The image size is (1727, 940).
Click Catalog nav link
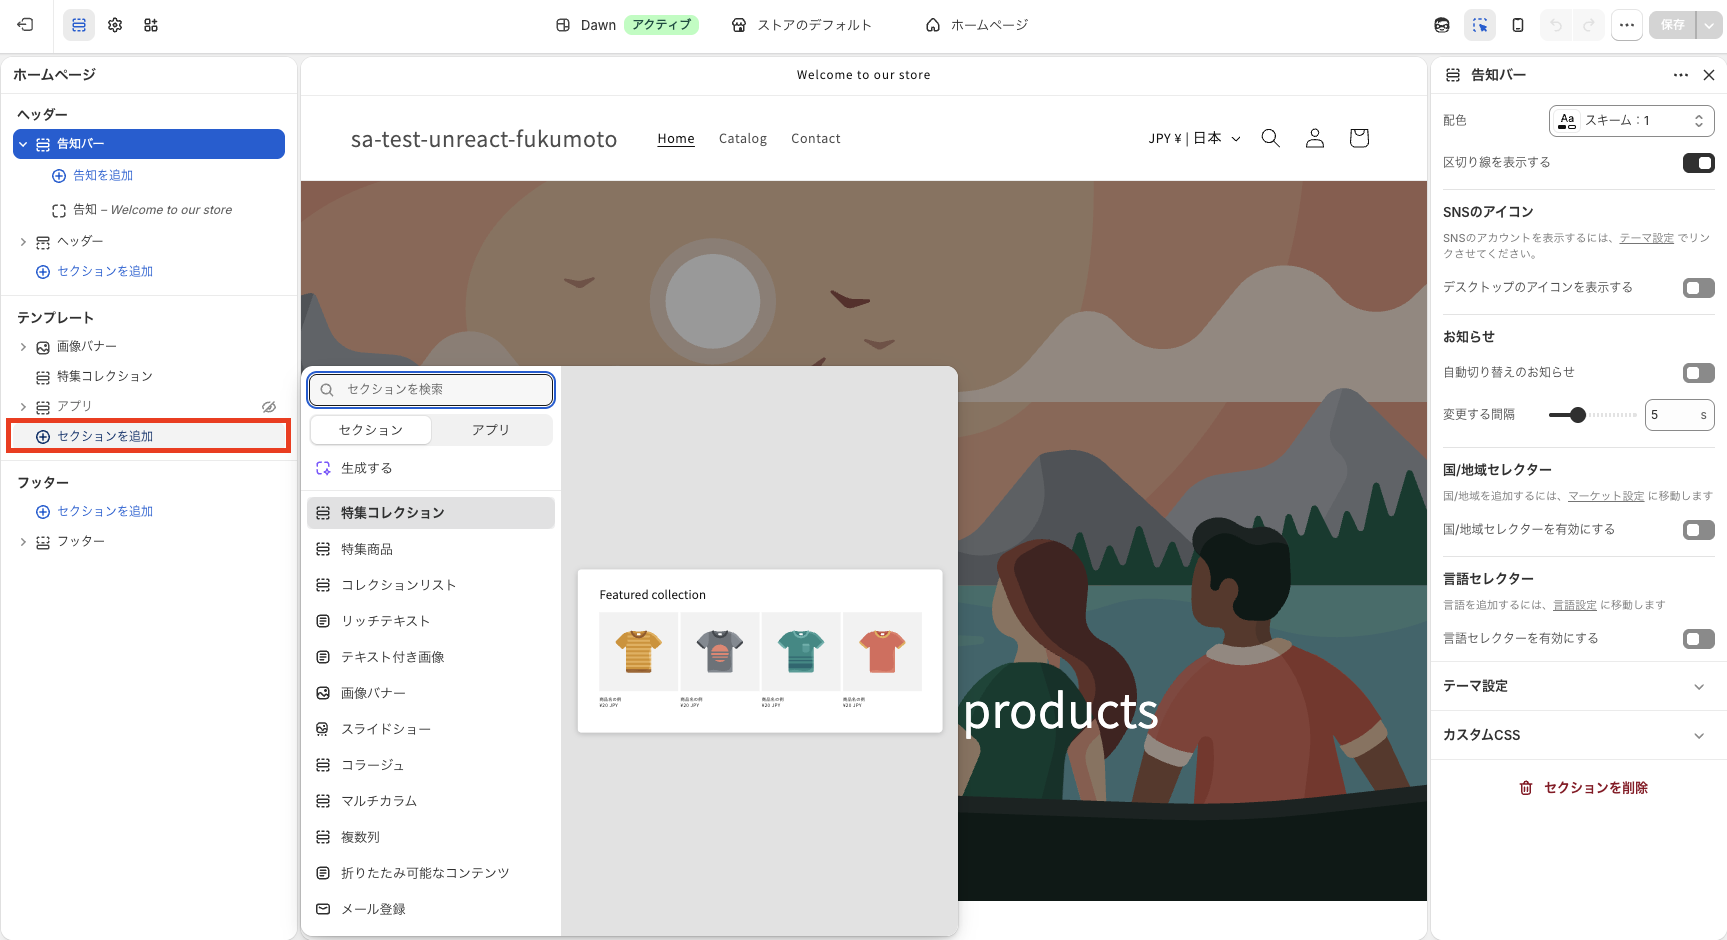(x=743, y=139)
